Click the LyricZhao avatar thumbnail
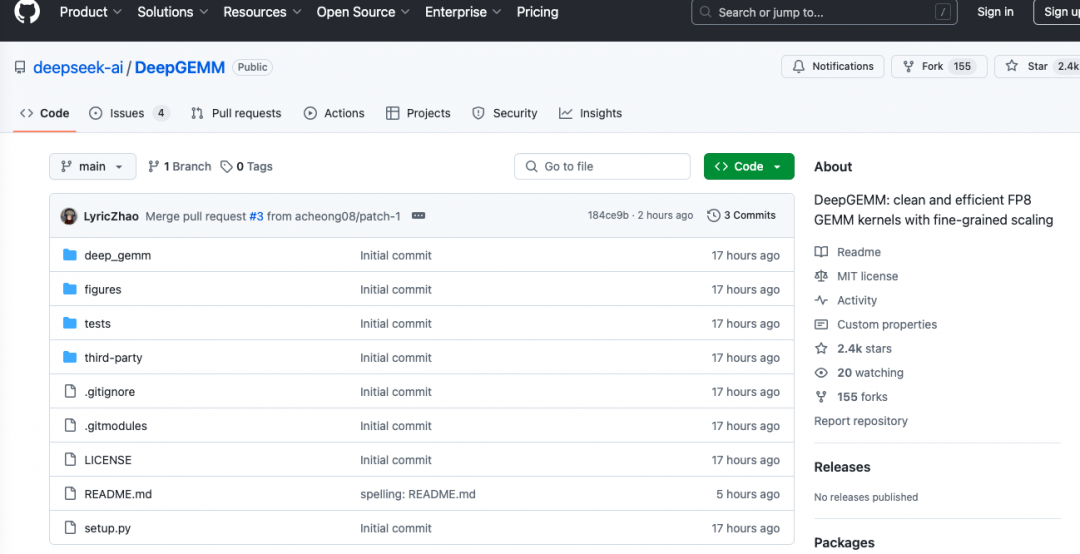 click(69, 216)
